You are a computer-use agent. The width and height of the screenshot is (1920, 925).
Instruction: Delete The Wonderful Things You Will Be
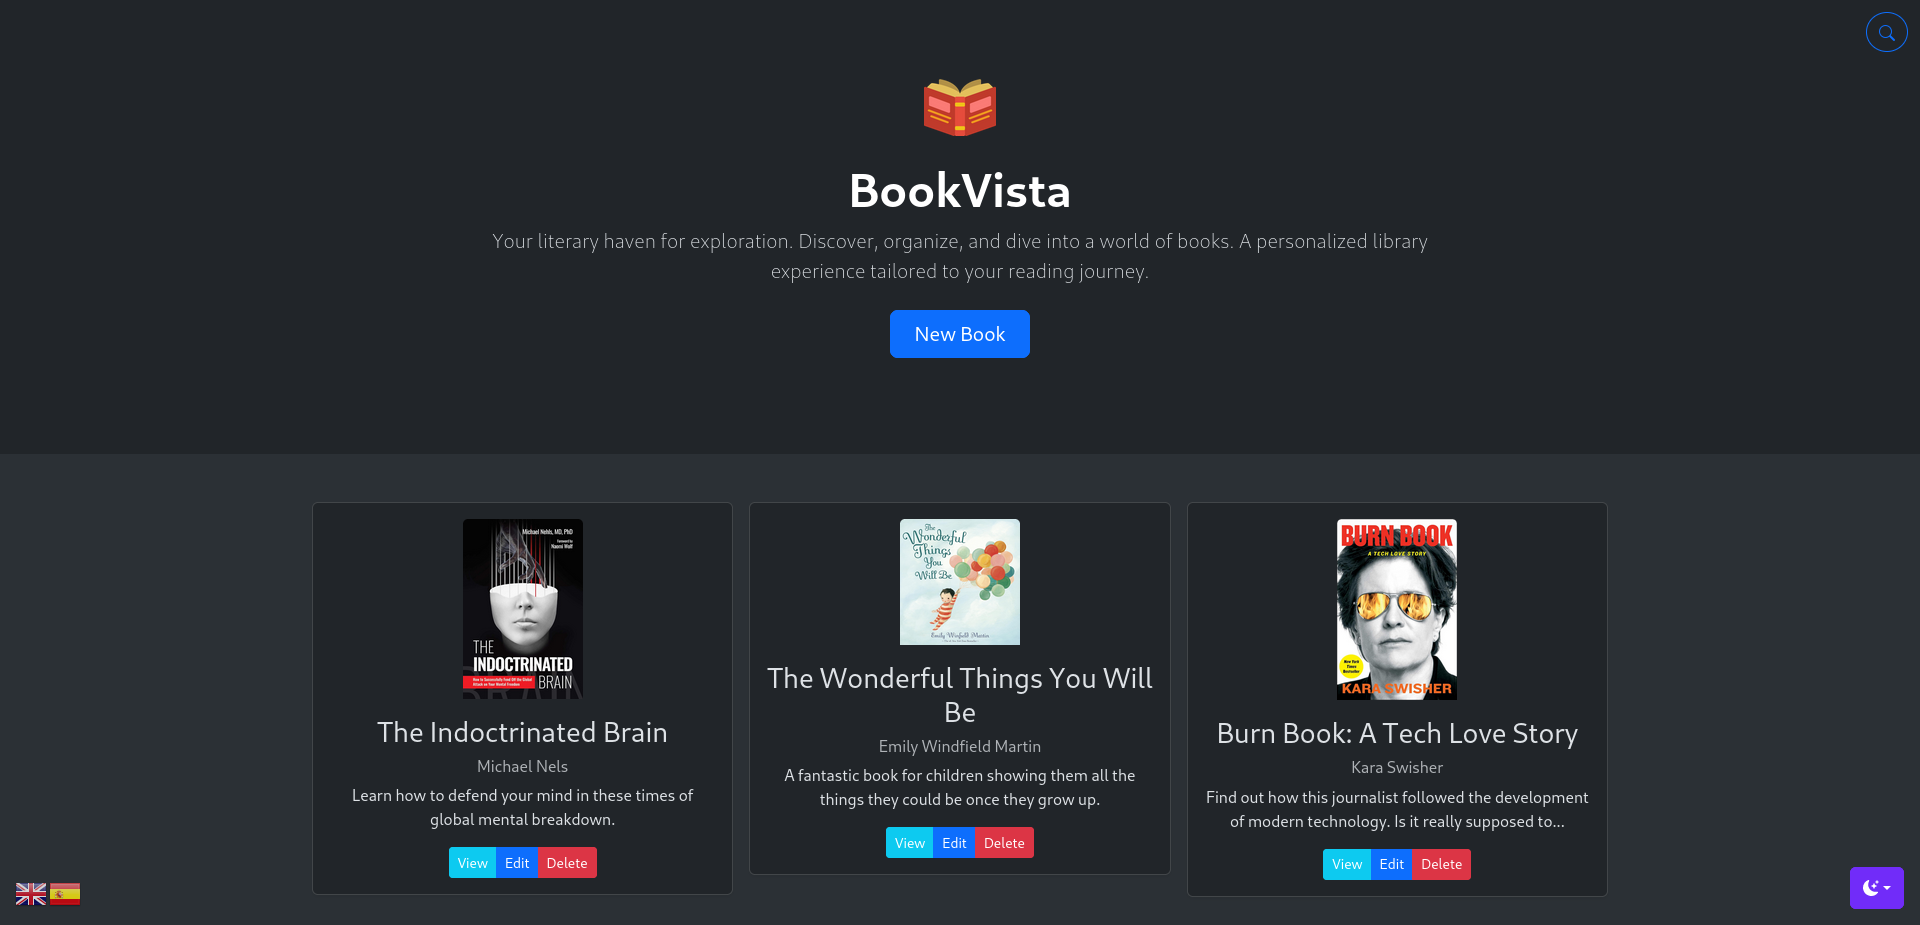coord(1004,843)
